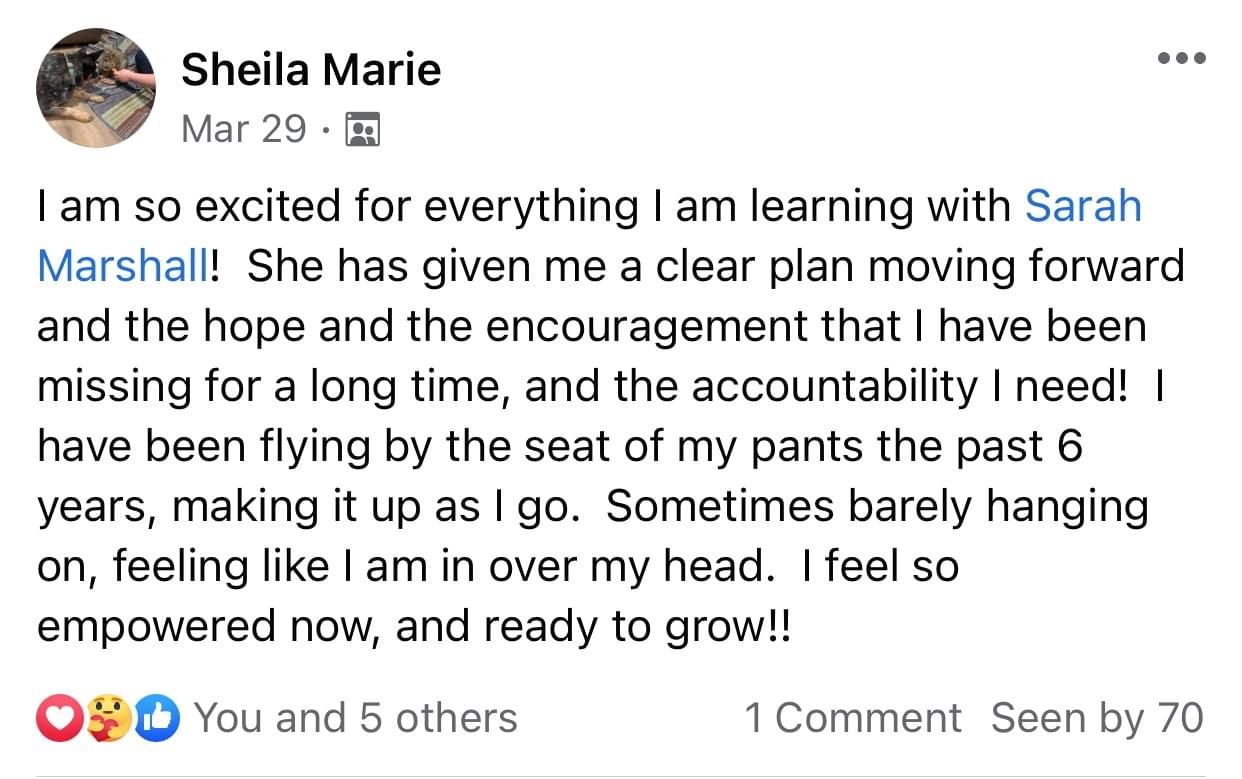The width and height of the screenshot is (1242, 779).
Task: View the "You and 5 others" reactions
Action: point(355,719)
